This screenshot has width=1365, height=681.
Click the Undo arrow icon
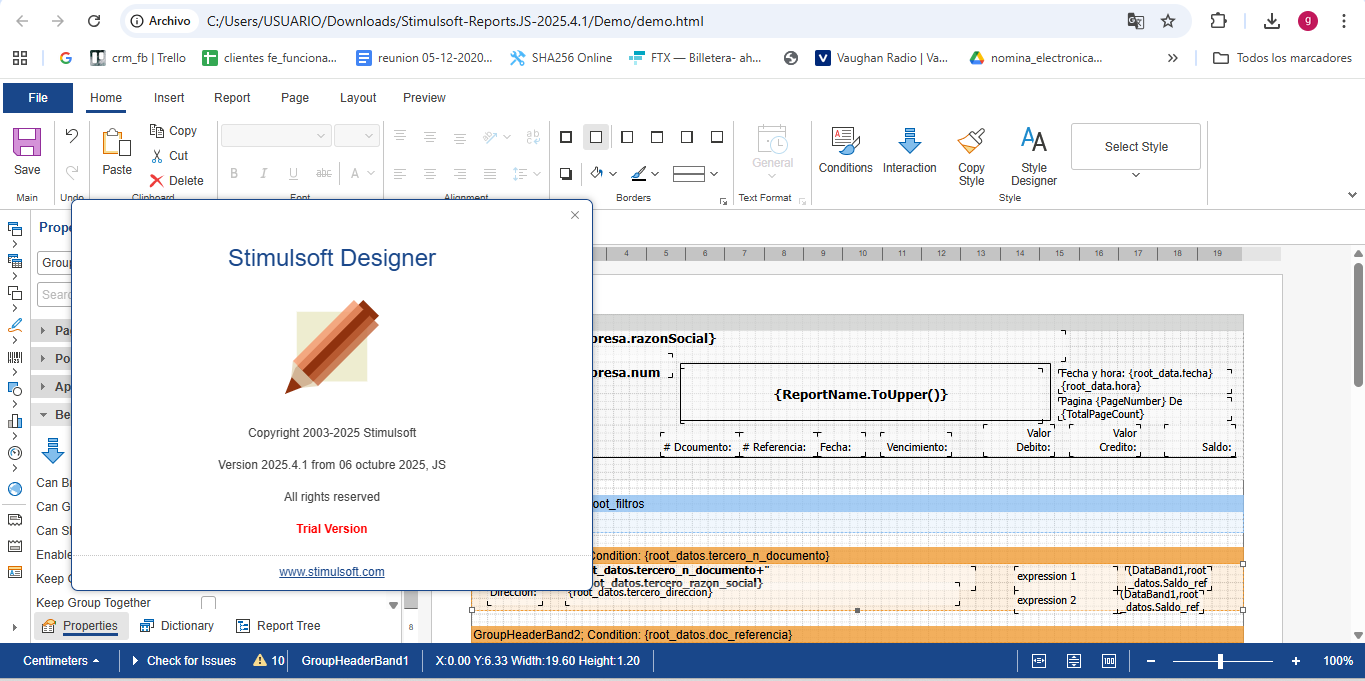[x=72, y=135]
